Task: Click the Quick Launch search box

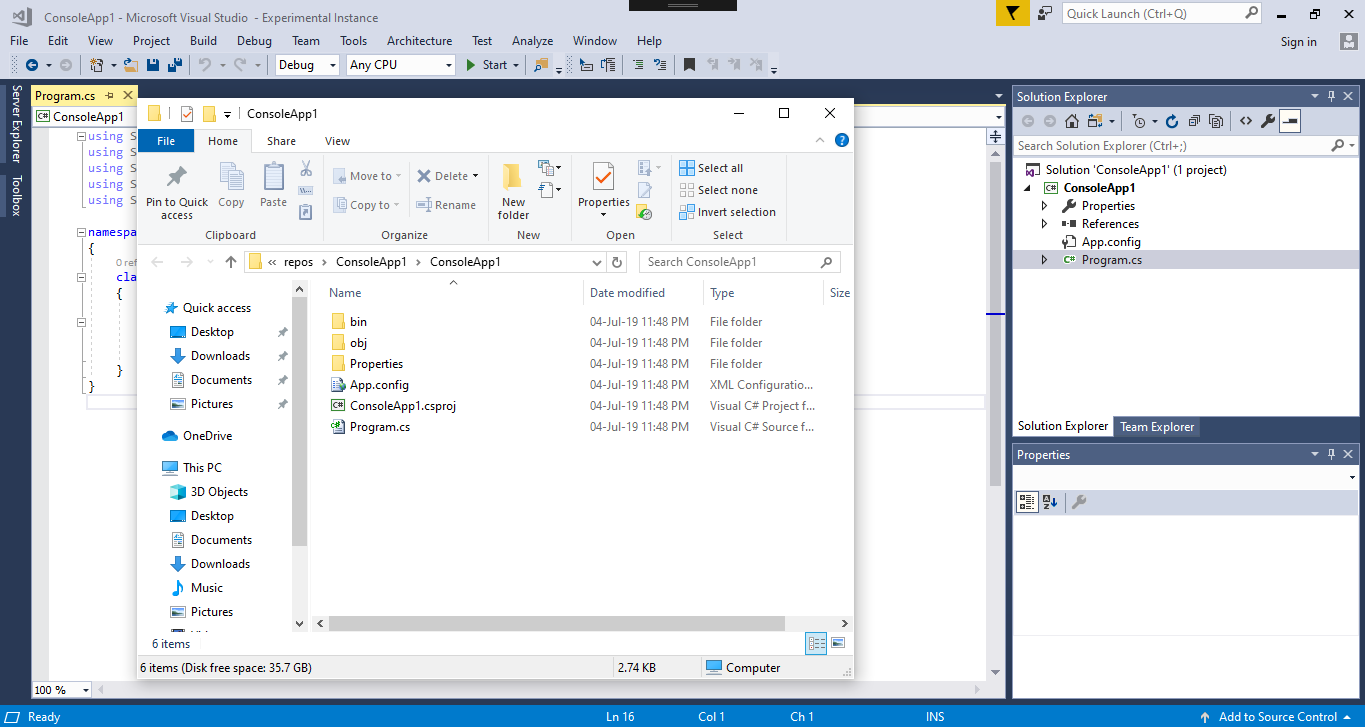Action: click(x=1163, y=14)
